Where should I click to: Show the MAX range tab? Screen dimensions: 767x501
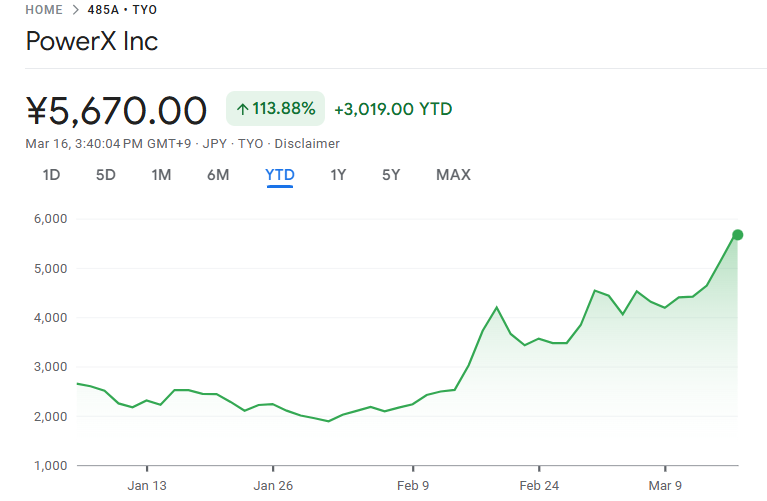tap(453, 175)
